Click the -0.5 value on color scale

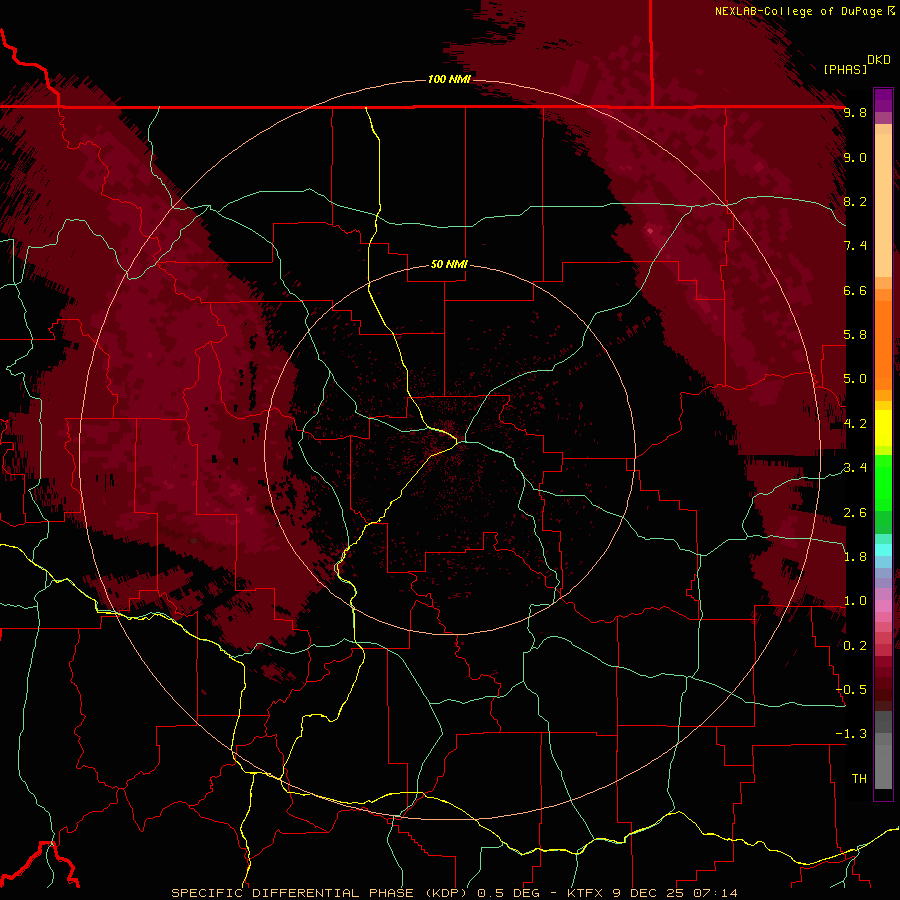pyautogui.click(x=852, y=690)
